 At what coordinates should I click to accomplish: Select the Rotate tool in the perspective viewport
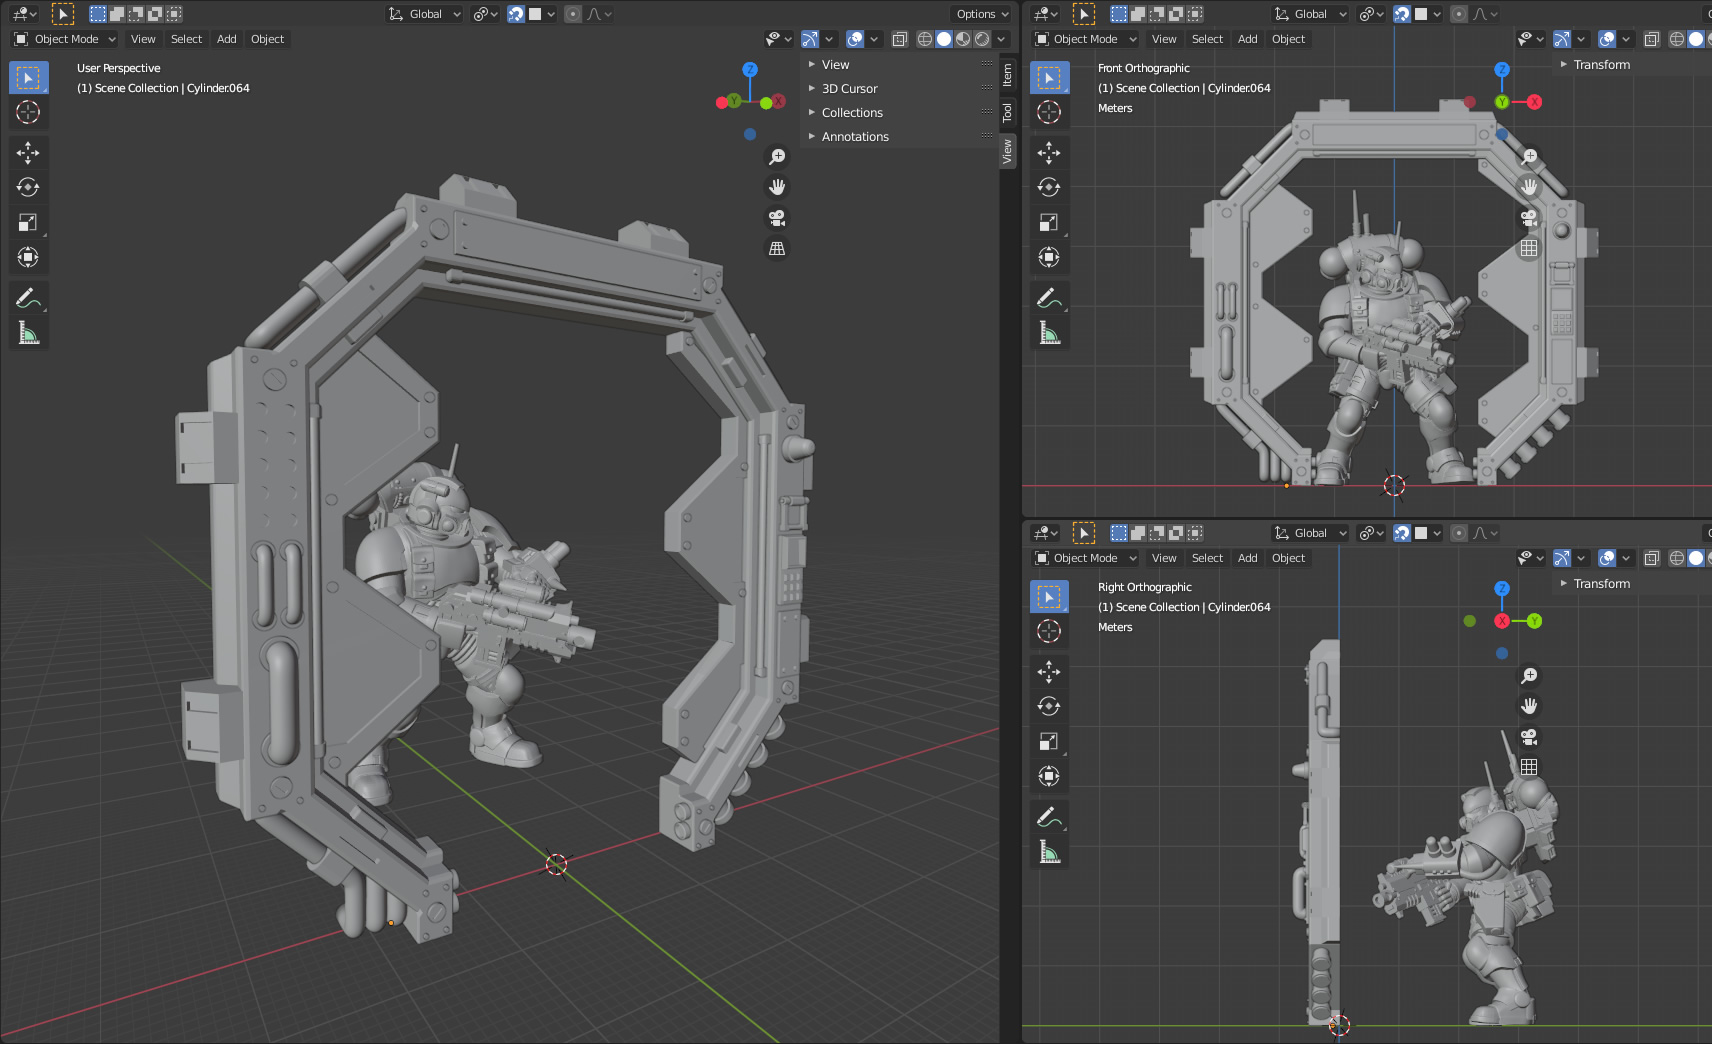28,187
